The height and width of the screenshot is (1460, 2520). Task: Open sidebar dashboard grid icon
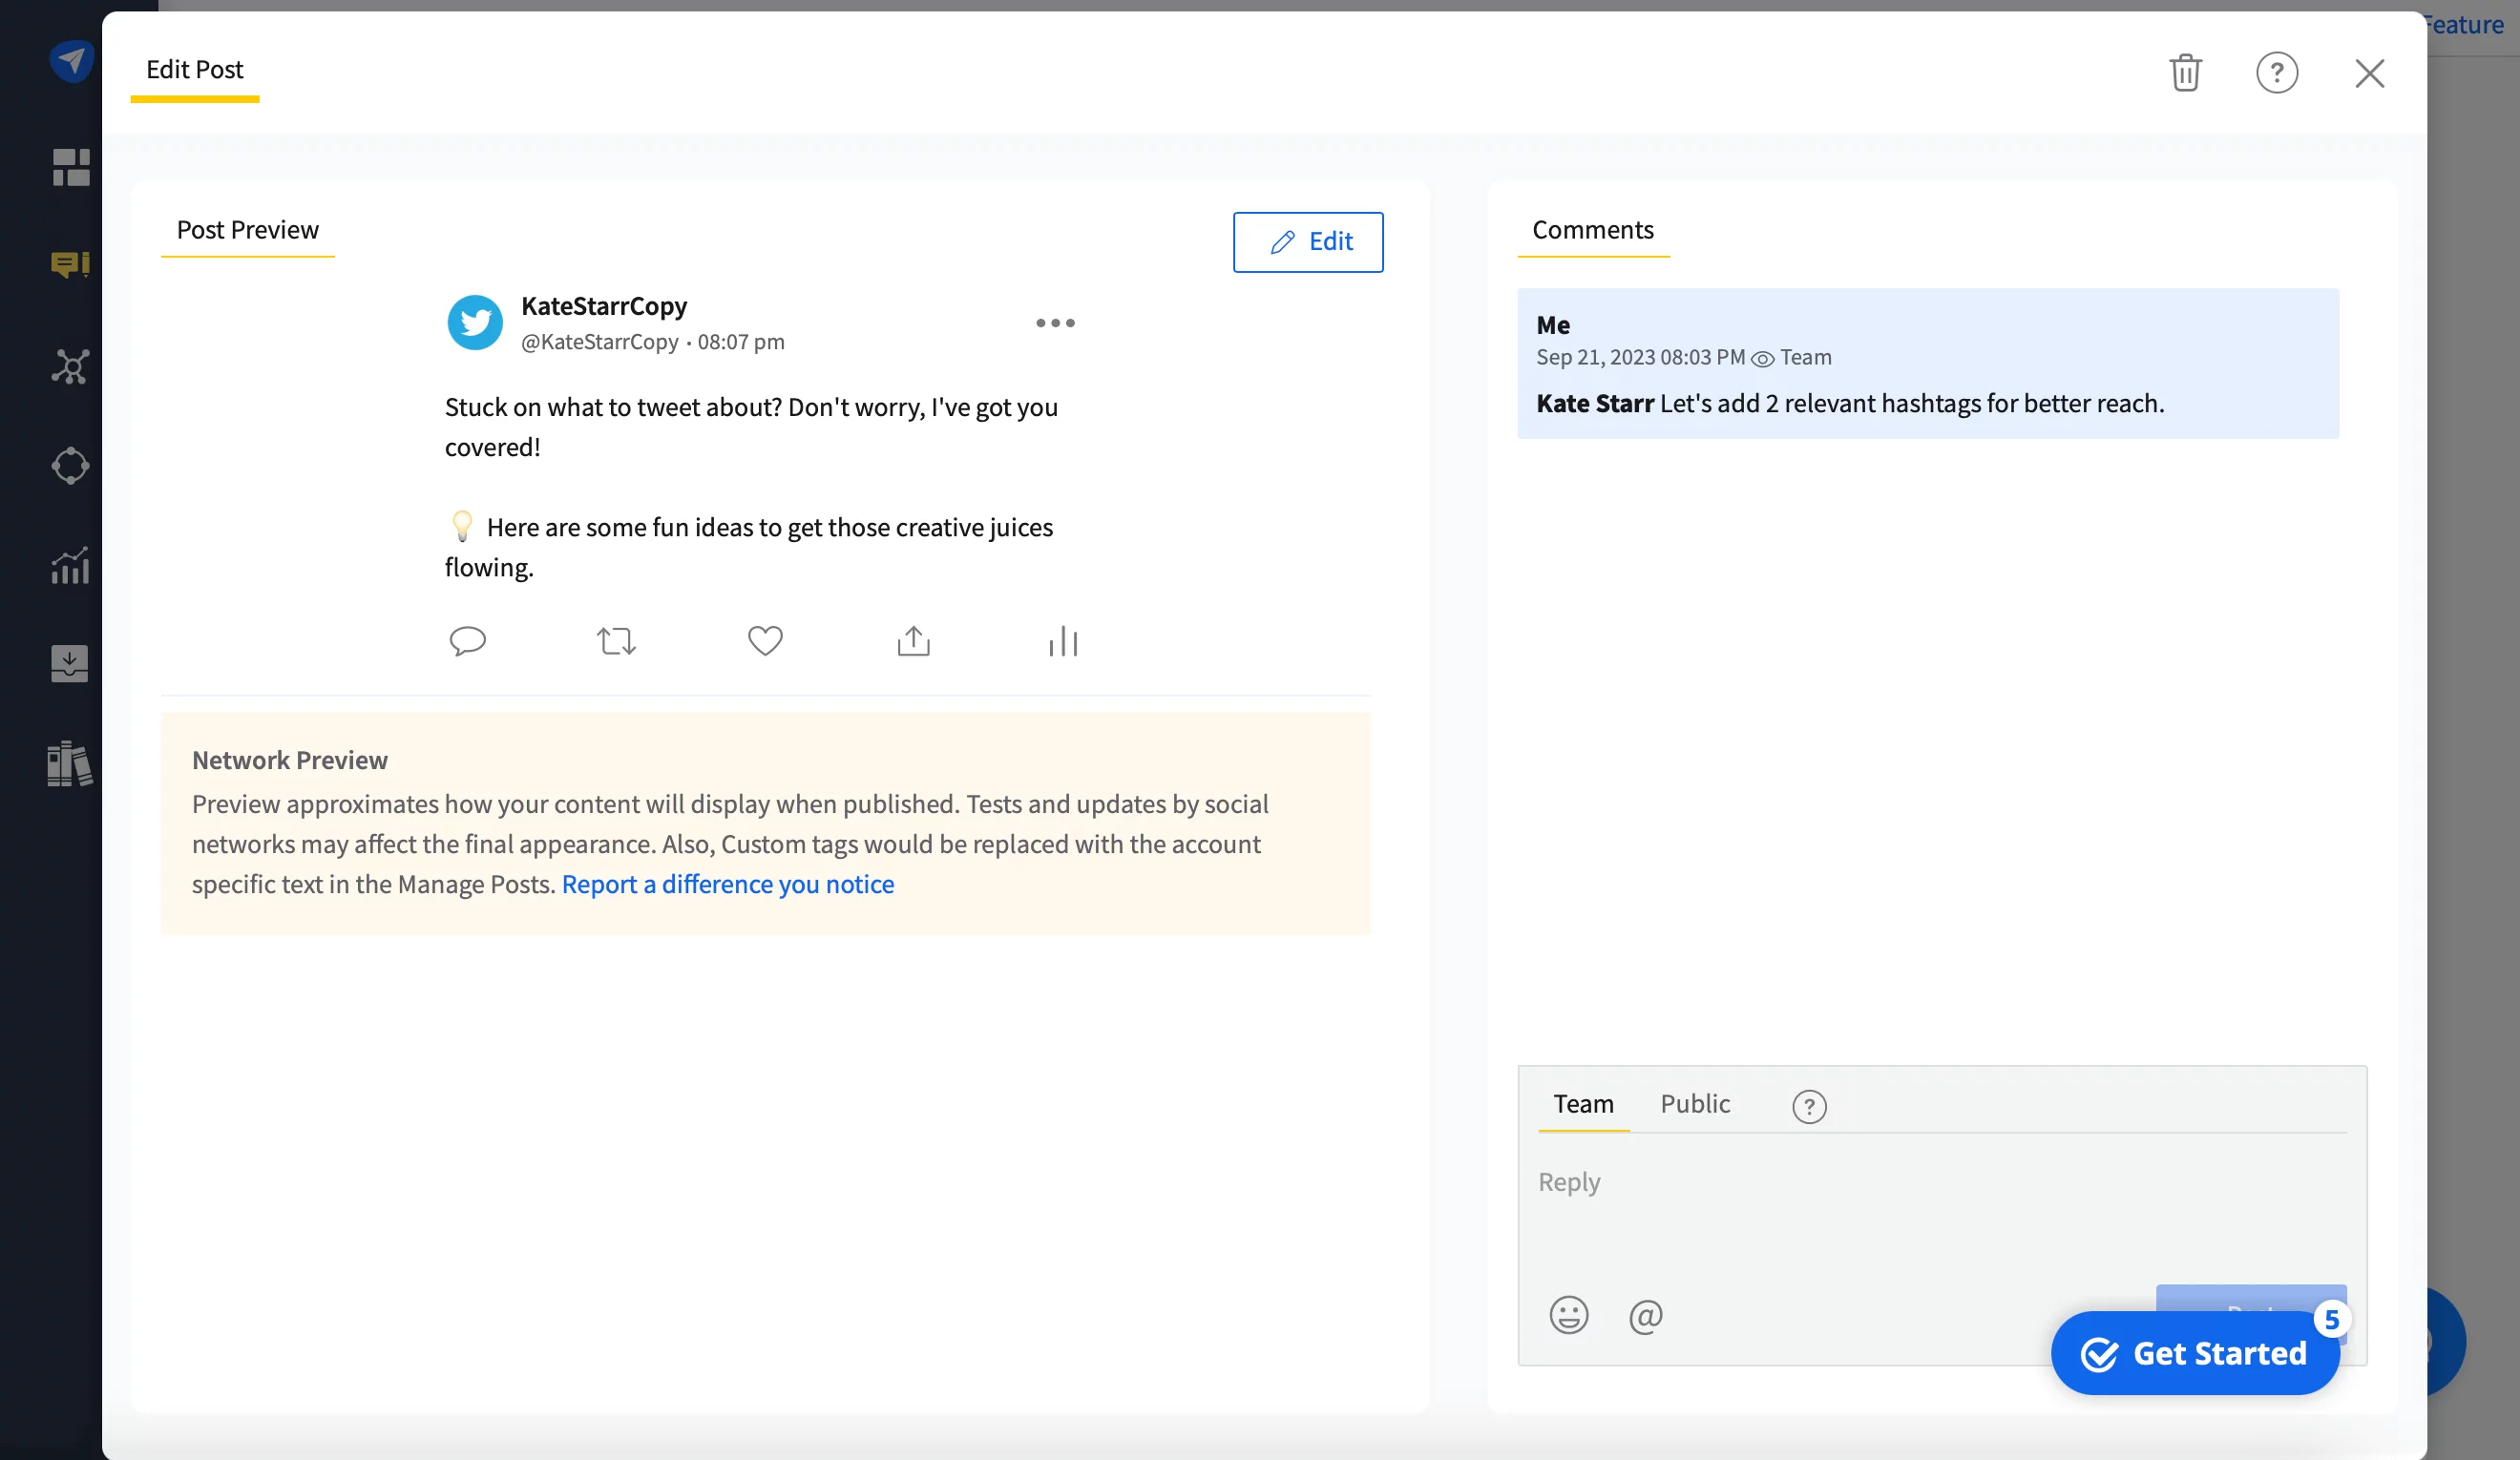click(x=70, y=167)
